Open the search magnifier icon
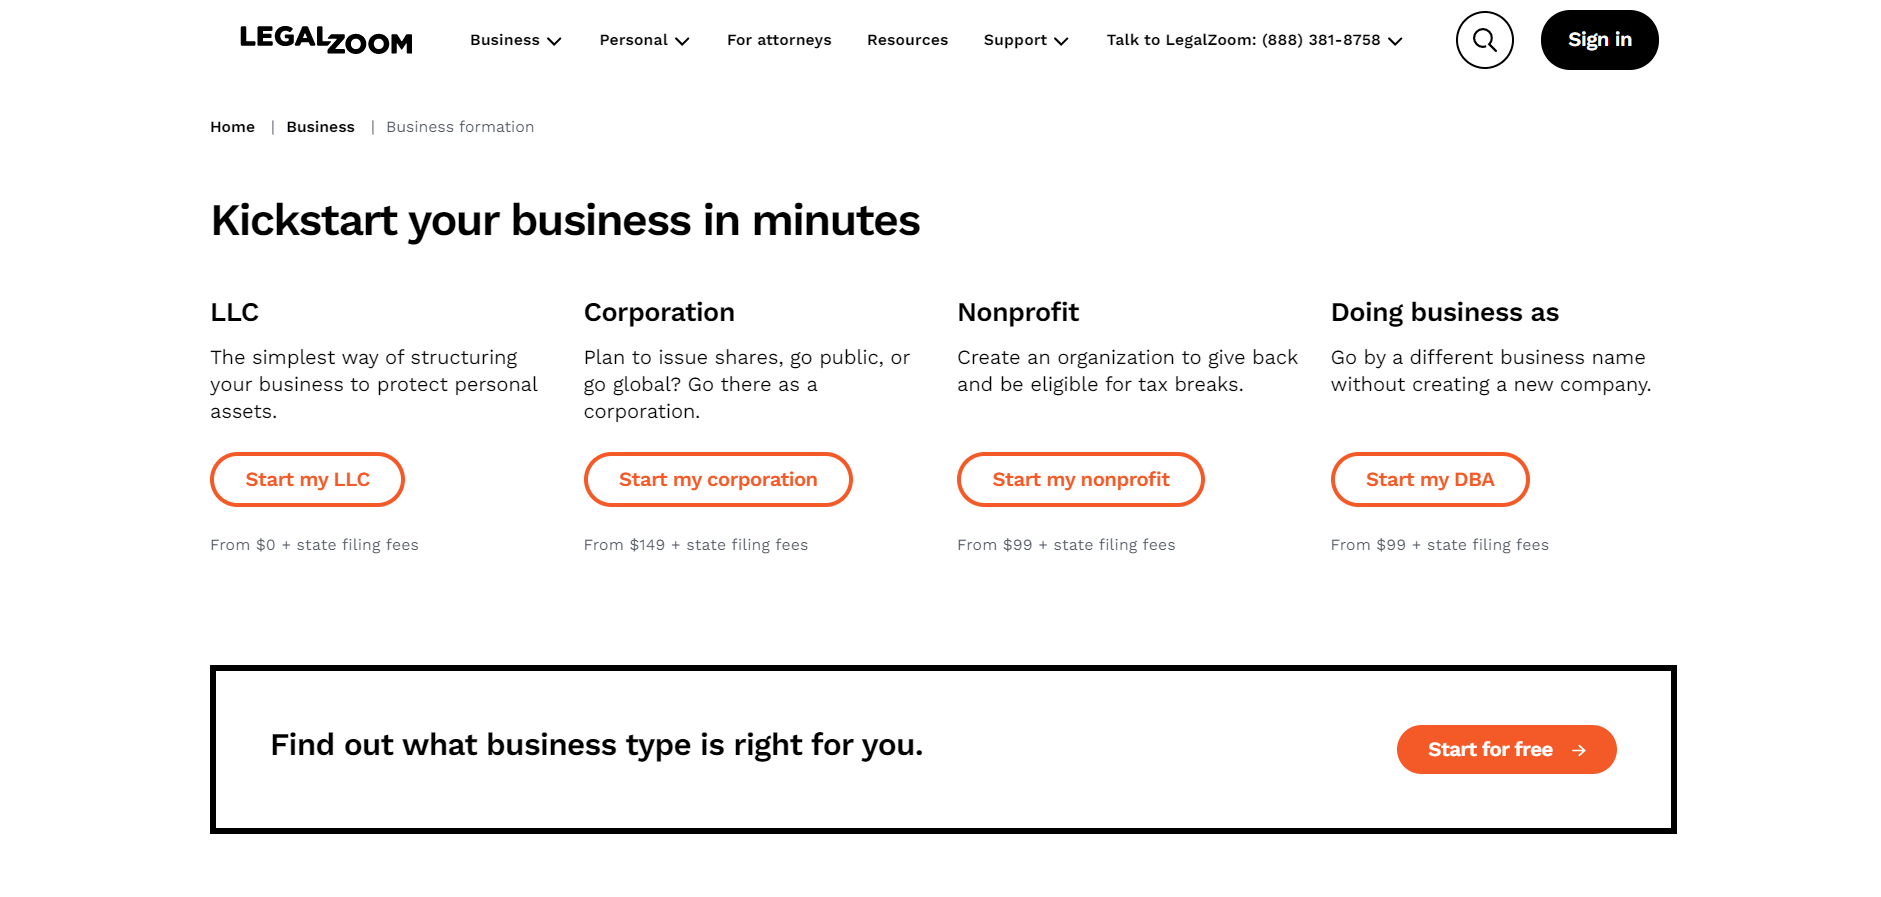This screenshot has width=1881, height=897. pos(1484,40)
